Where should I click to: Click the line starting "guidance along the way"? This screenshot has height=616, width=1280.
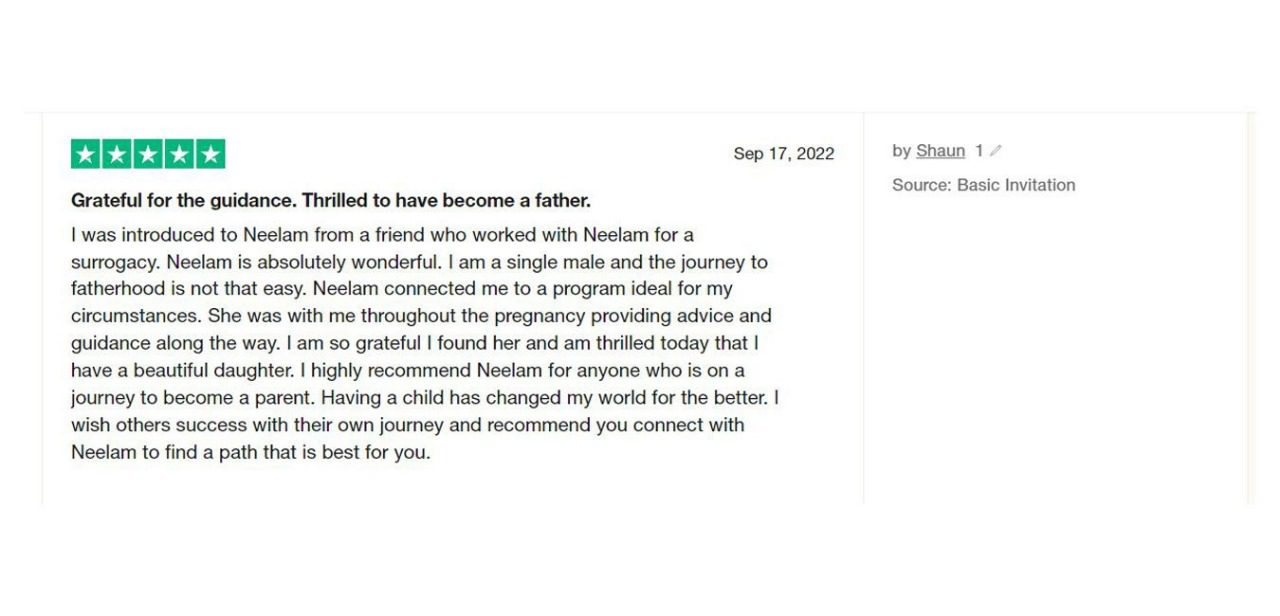click(415, 343)
